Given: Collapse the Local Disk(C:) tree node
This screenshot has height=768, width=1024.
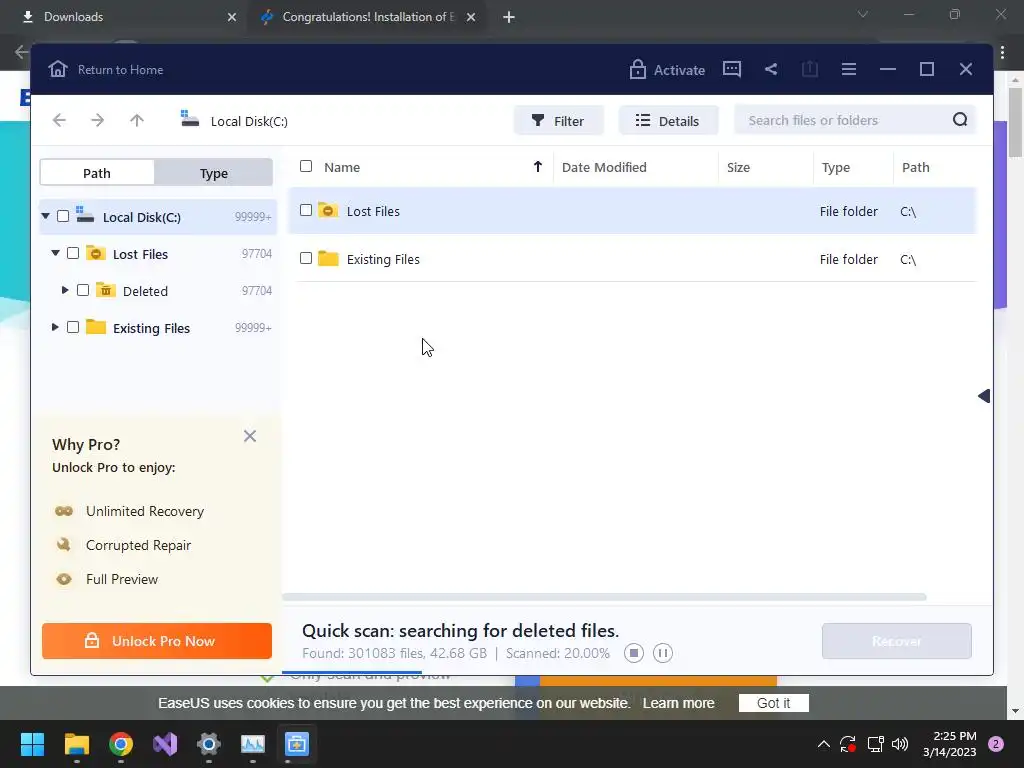Looking at the screenshot, I should point(45,216).
